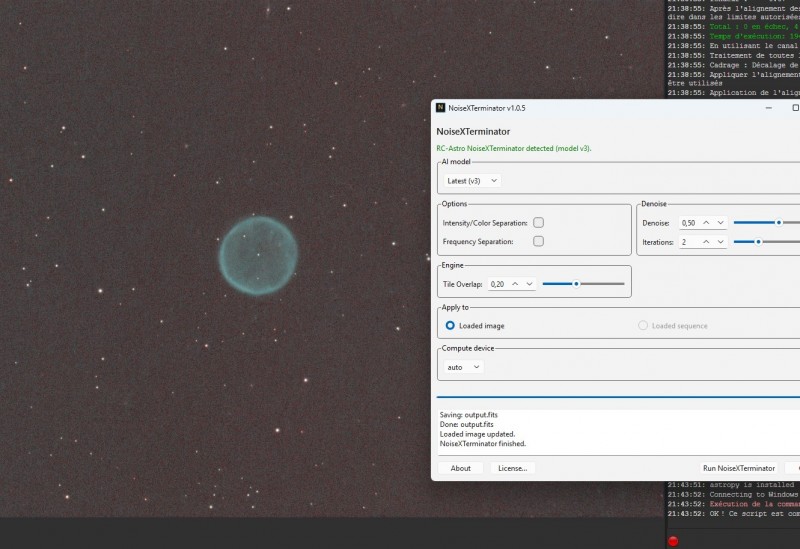Click the About button
Viewport: 800px width, 549px height.
[460, 468]
